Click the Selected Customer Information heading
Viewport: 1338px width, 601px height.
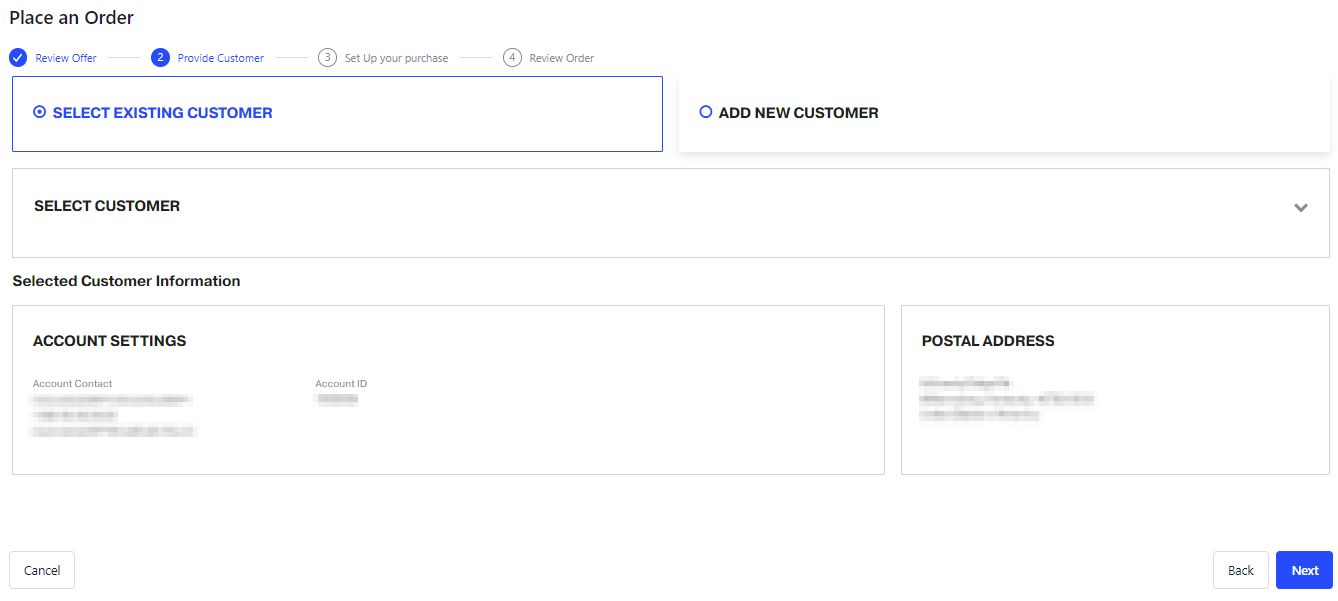126,281
